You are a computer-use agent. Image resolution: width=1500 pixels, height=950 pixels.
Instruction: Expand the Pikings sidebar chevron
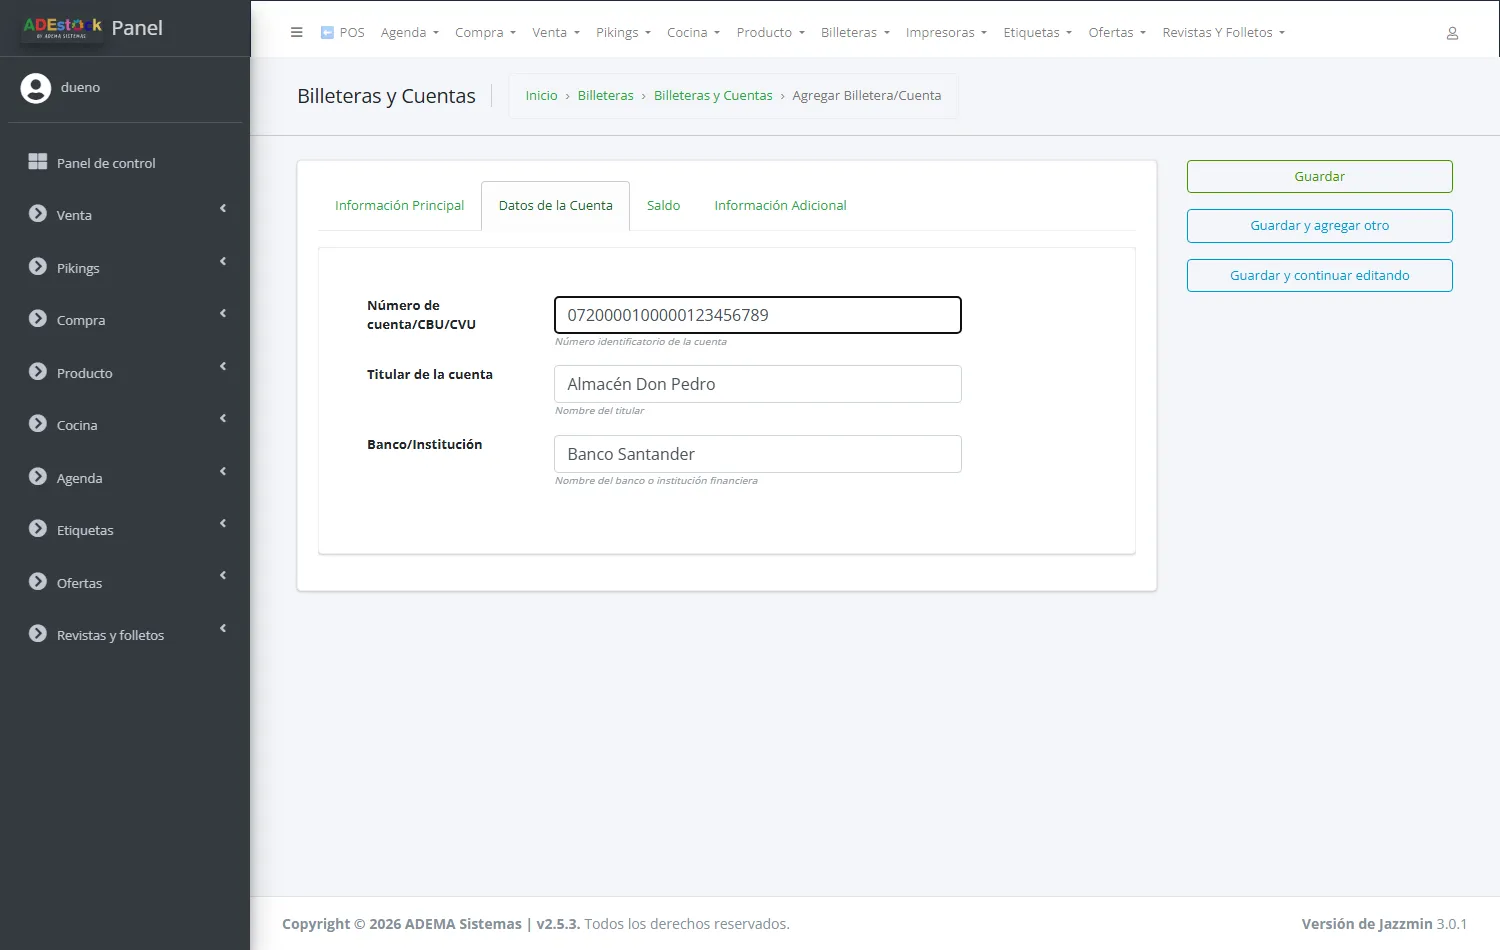223,262
